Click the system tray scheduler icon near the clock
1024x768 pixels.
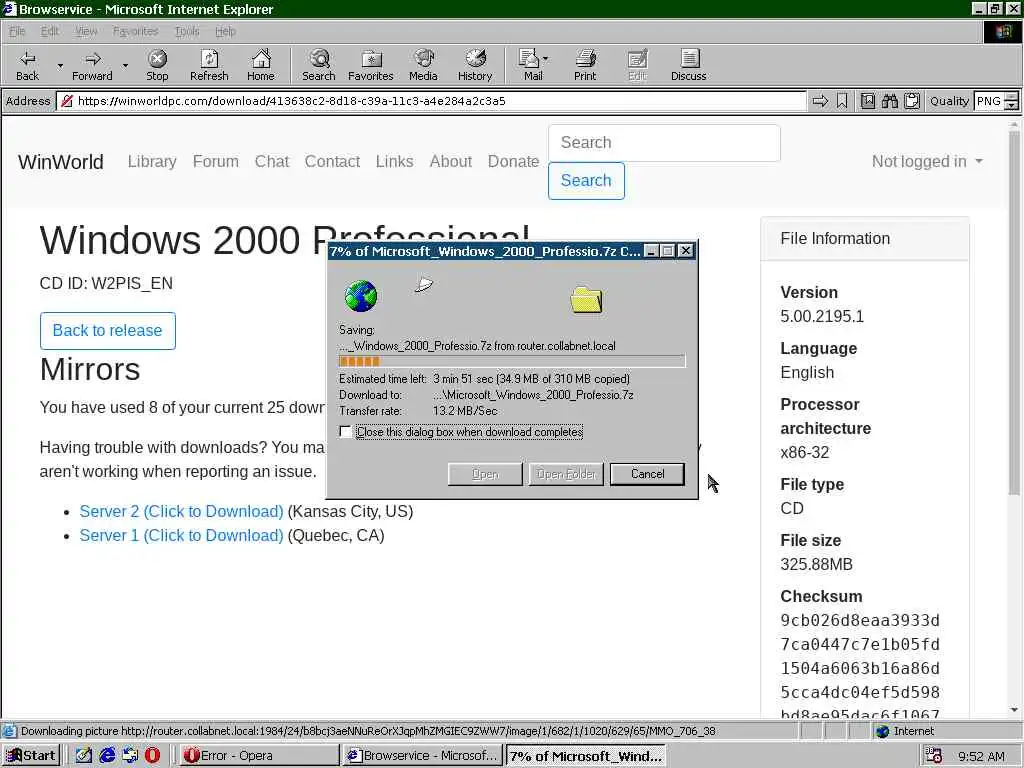point(934,756)
